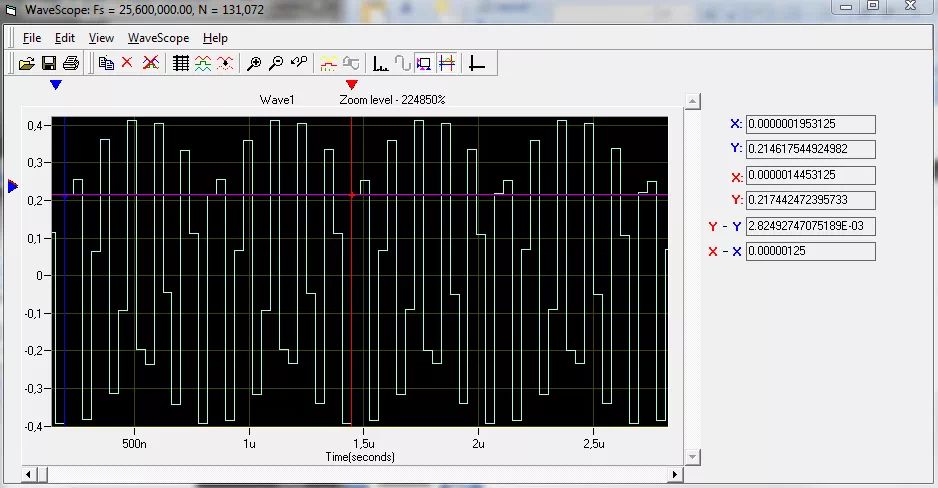Zoom out with the magnifier minus icon
Screen dimensions: 938x488
tap(276, 63)
